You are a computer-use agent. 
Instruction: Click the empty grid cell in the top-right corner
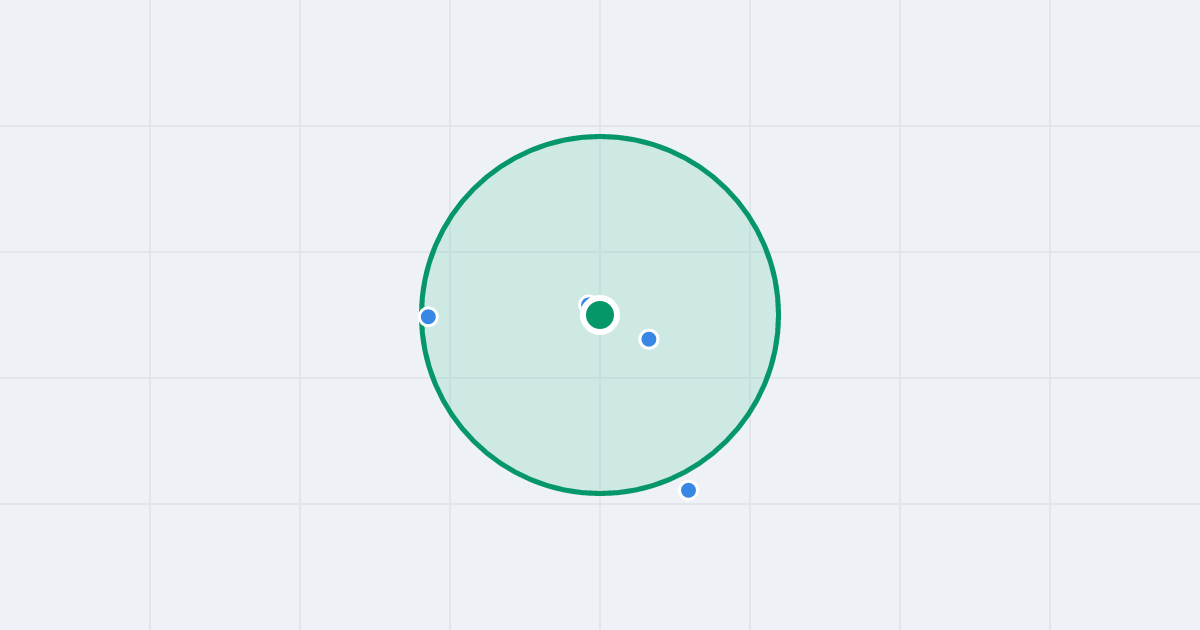tap(1125, 63)
